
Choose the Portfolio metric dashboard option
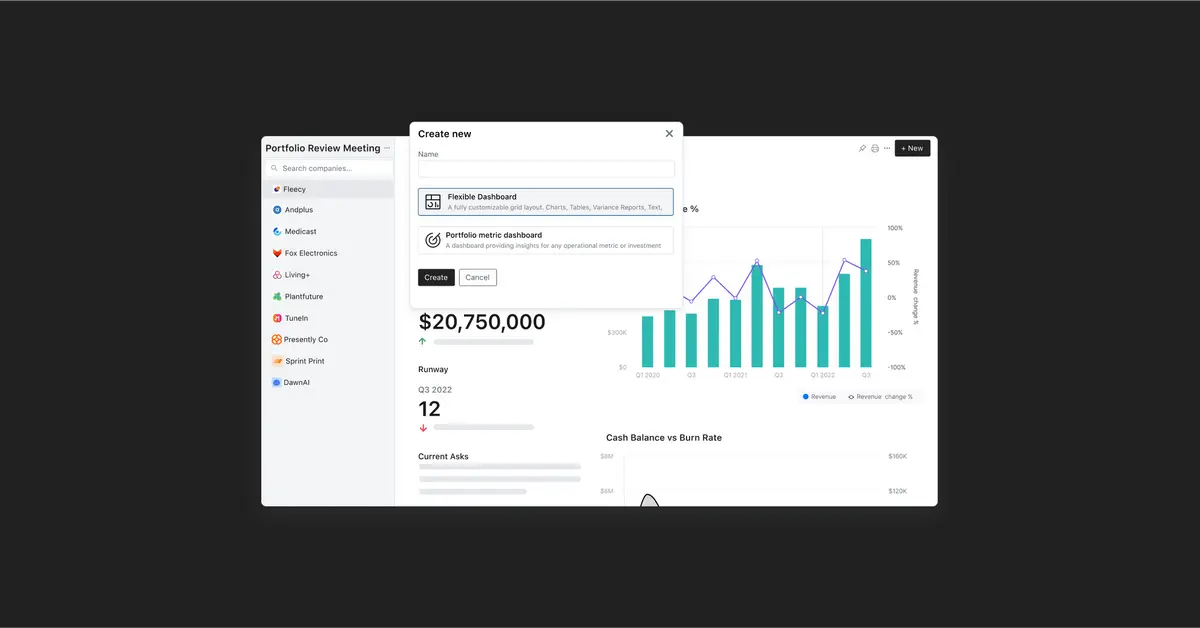coord(546,240)
